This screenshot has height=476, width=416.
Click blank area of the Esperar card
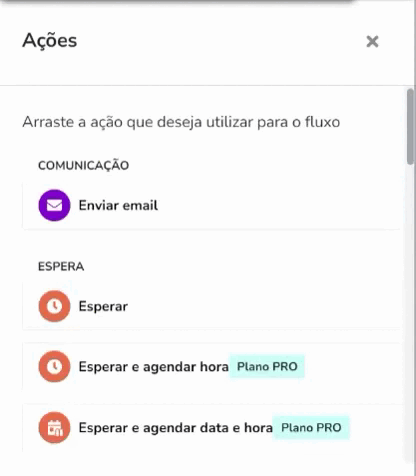[263, 306]
